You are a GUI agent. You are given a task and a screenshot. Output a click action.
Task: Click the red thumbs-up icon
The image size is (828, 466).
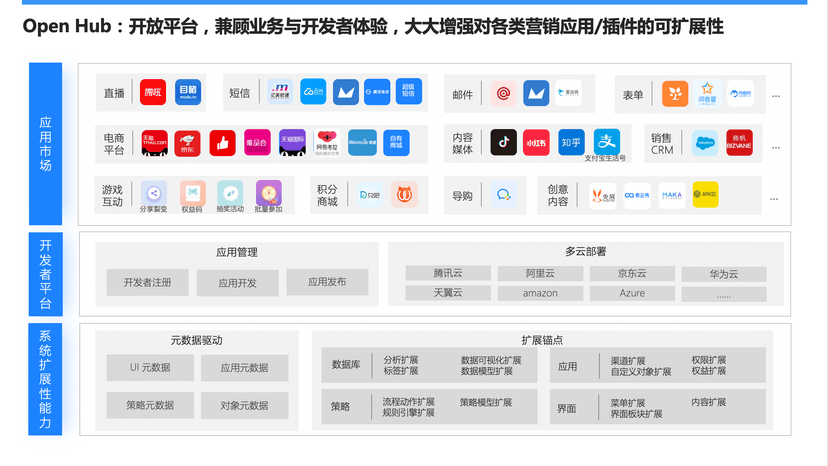(222, 143)
